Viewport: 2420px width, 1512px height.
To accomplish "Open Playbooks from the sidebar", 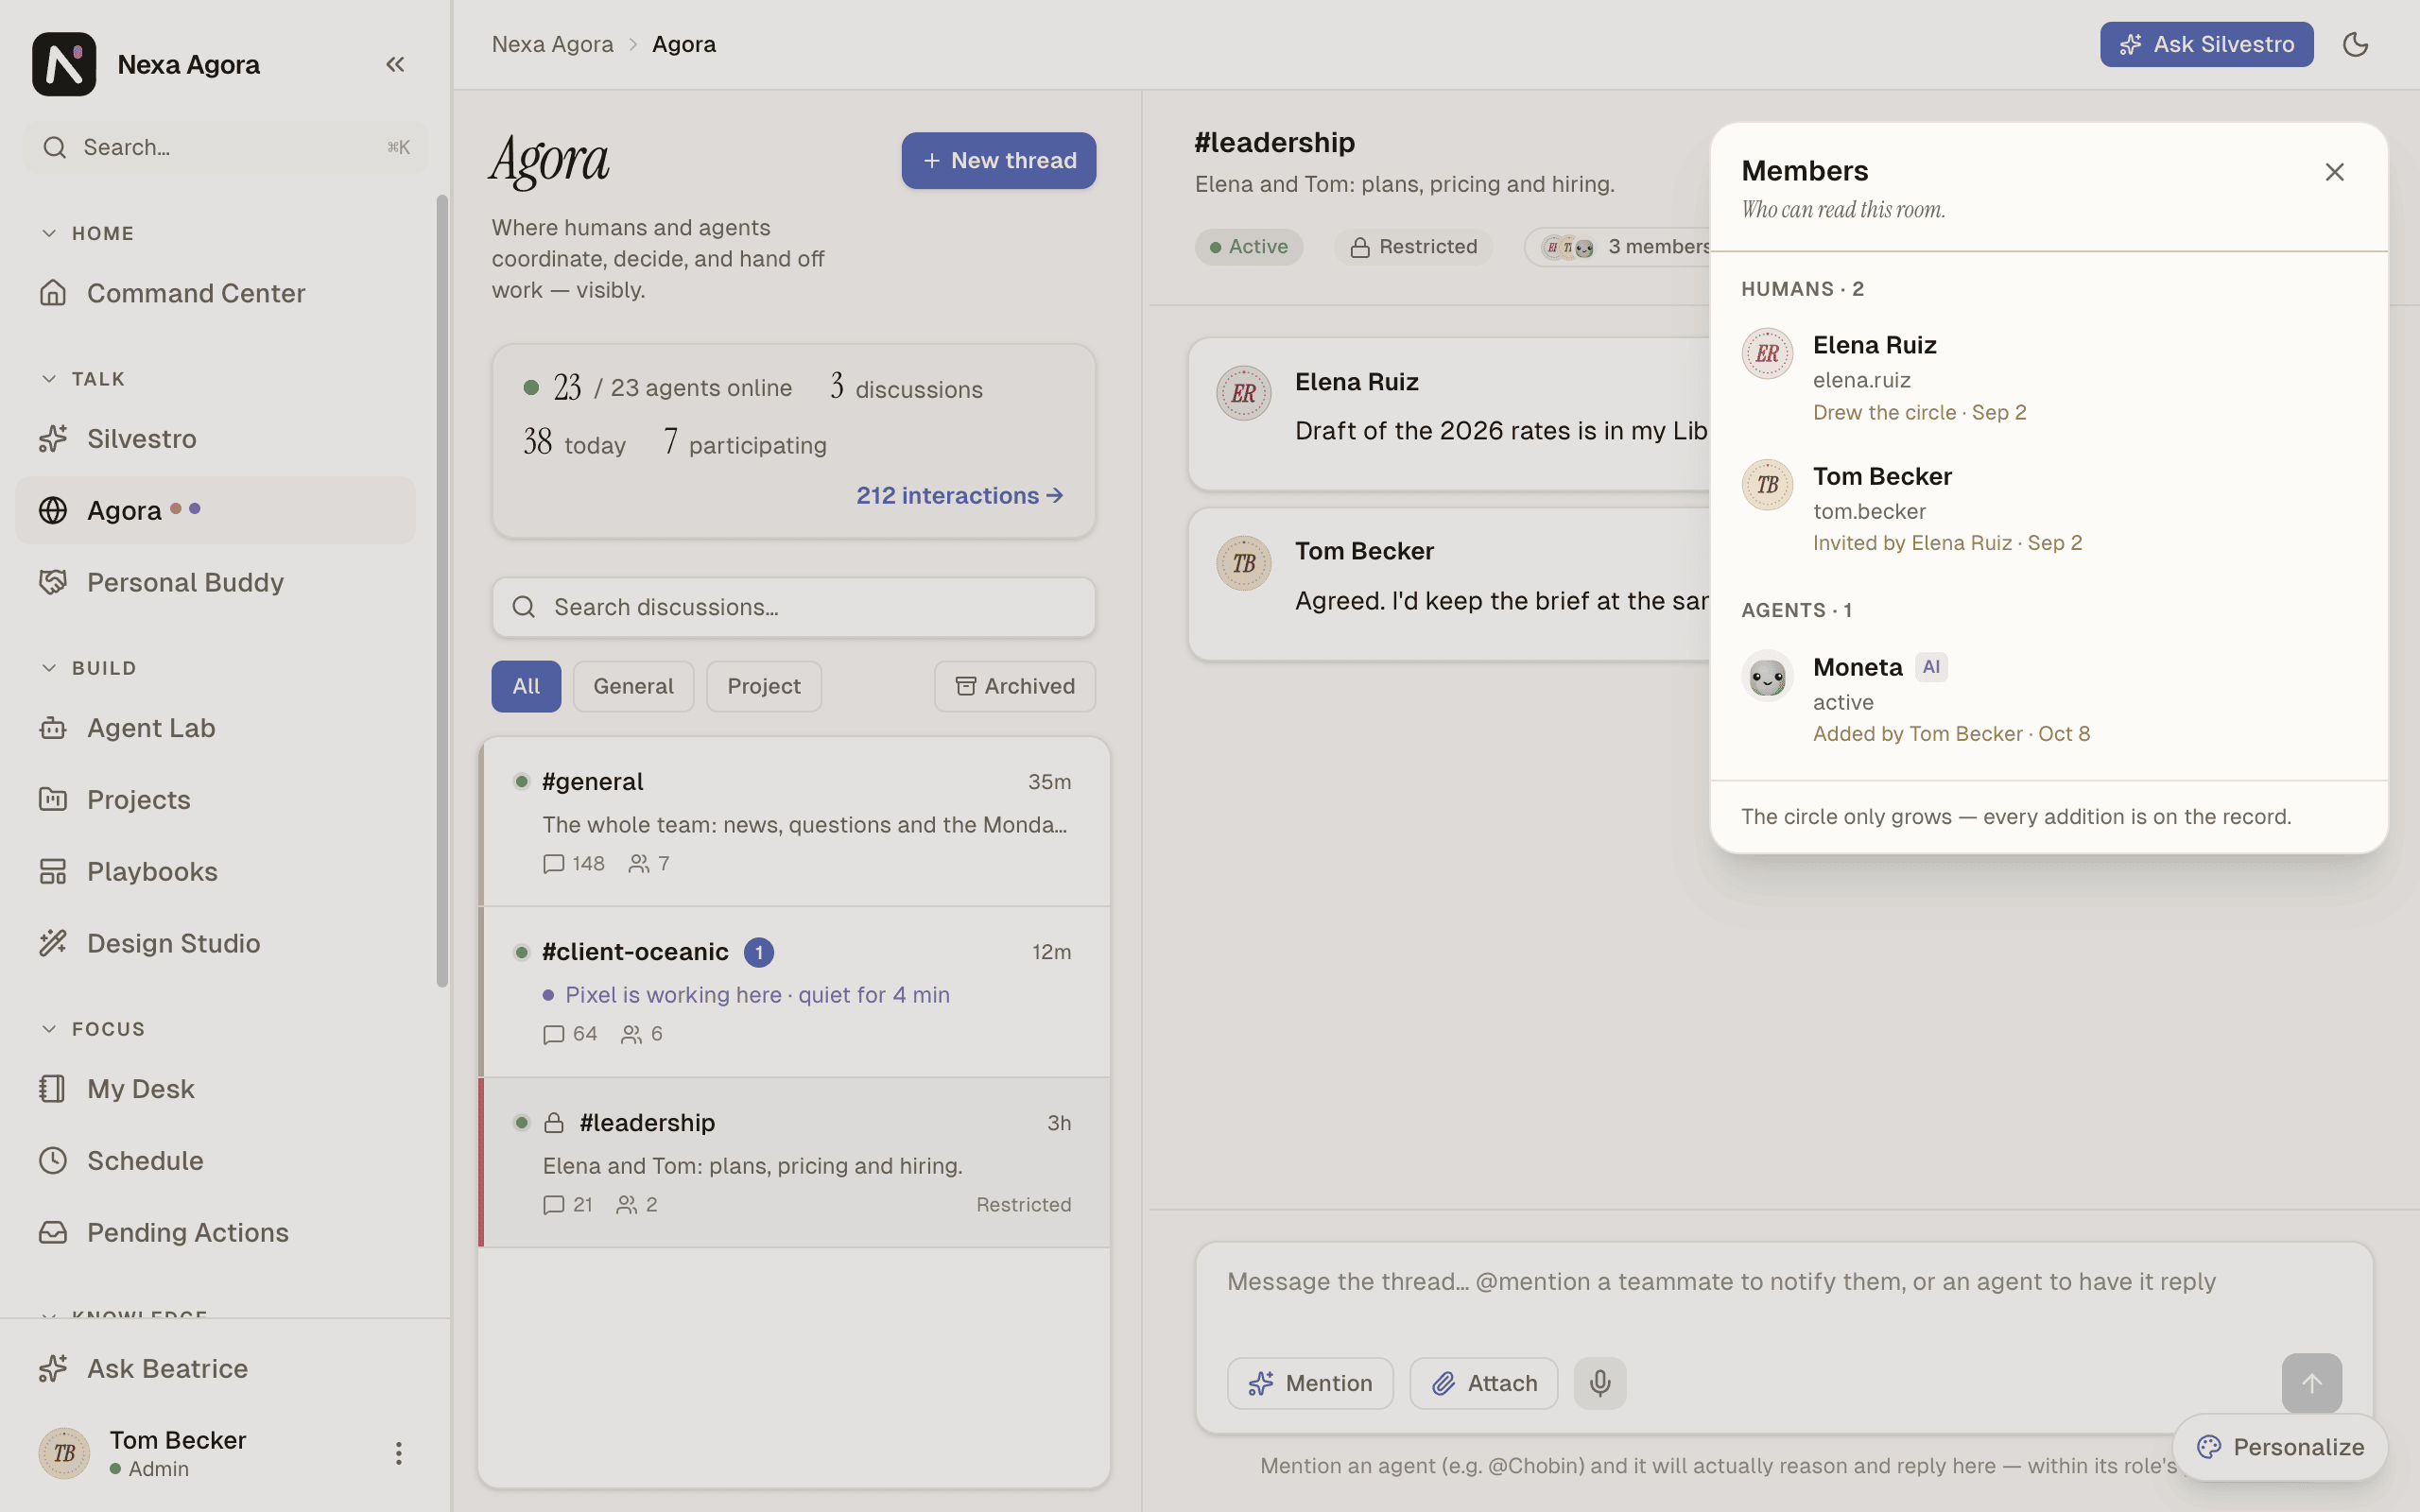I will click(x=215, y=871).
